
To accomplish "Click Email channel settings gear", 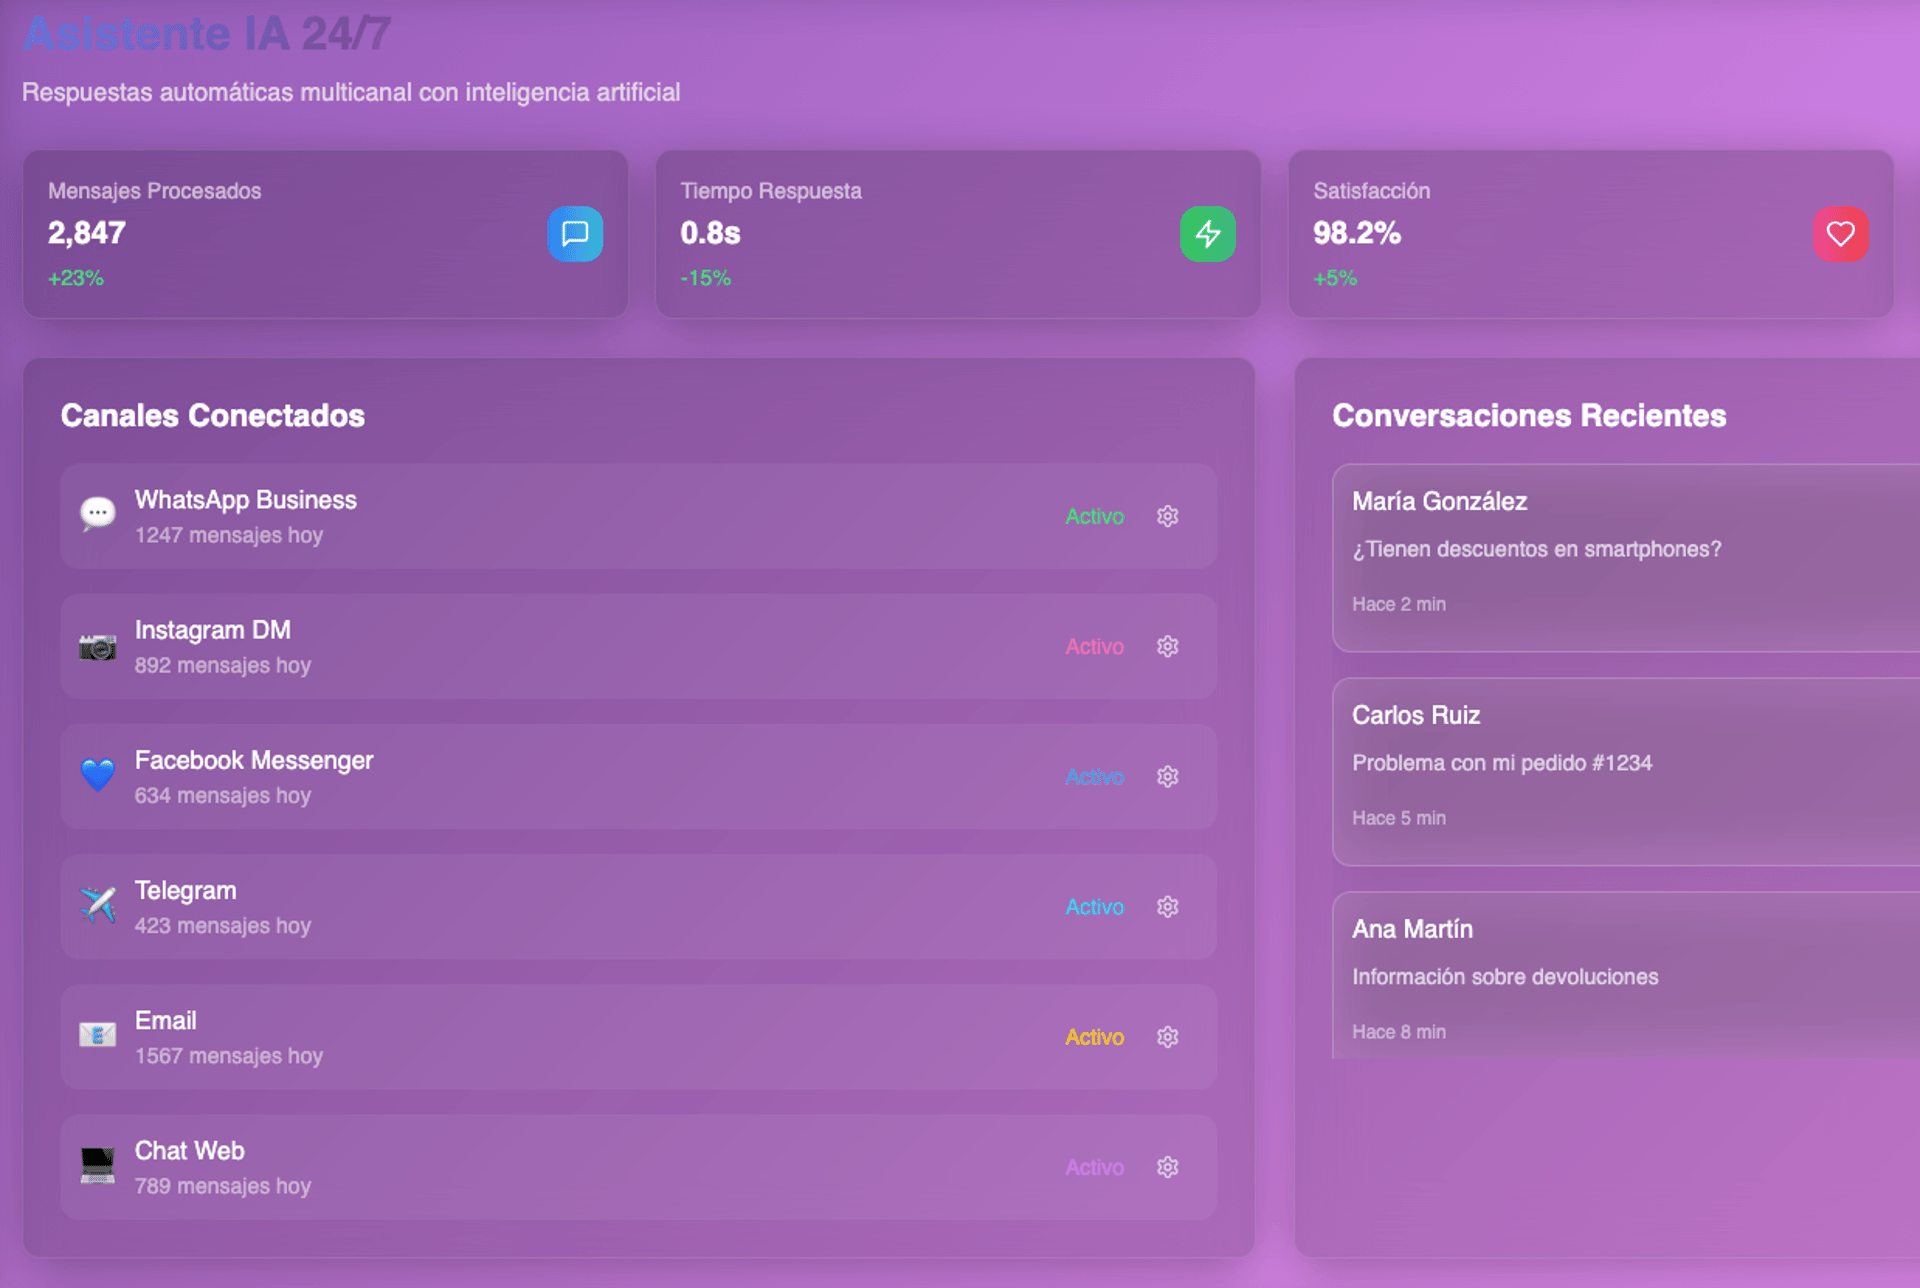I will [x=1167, y=1037].
